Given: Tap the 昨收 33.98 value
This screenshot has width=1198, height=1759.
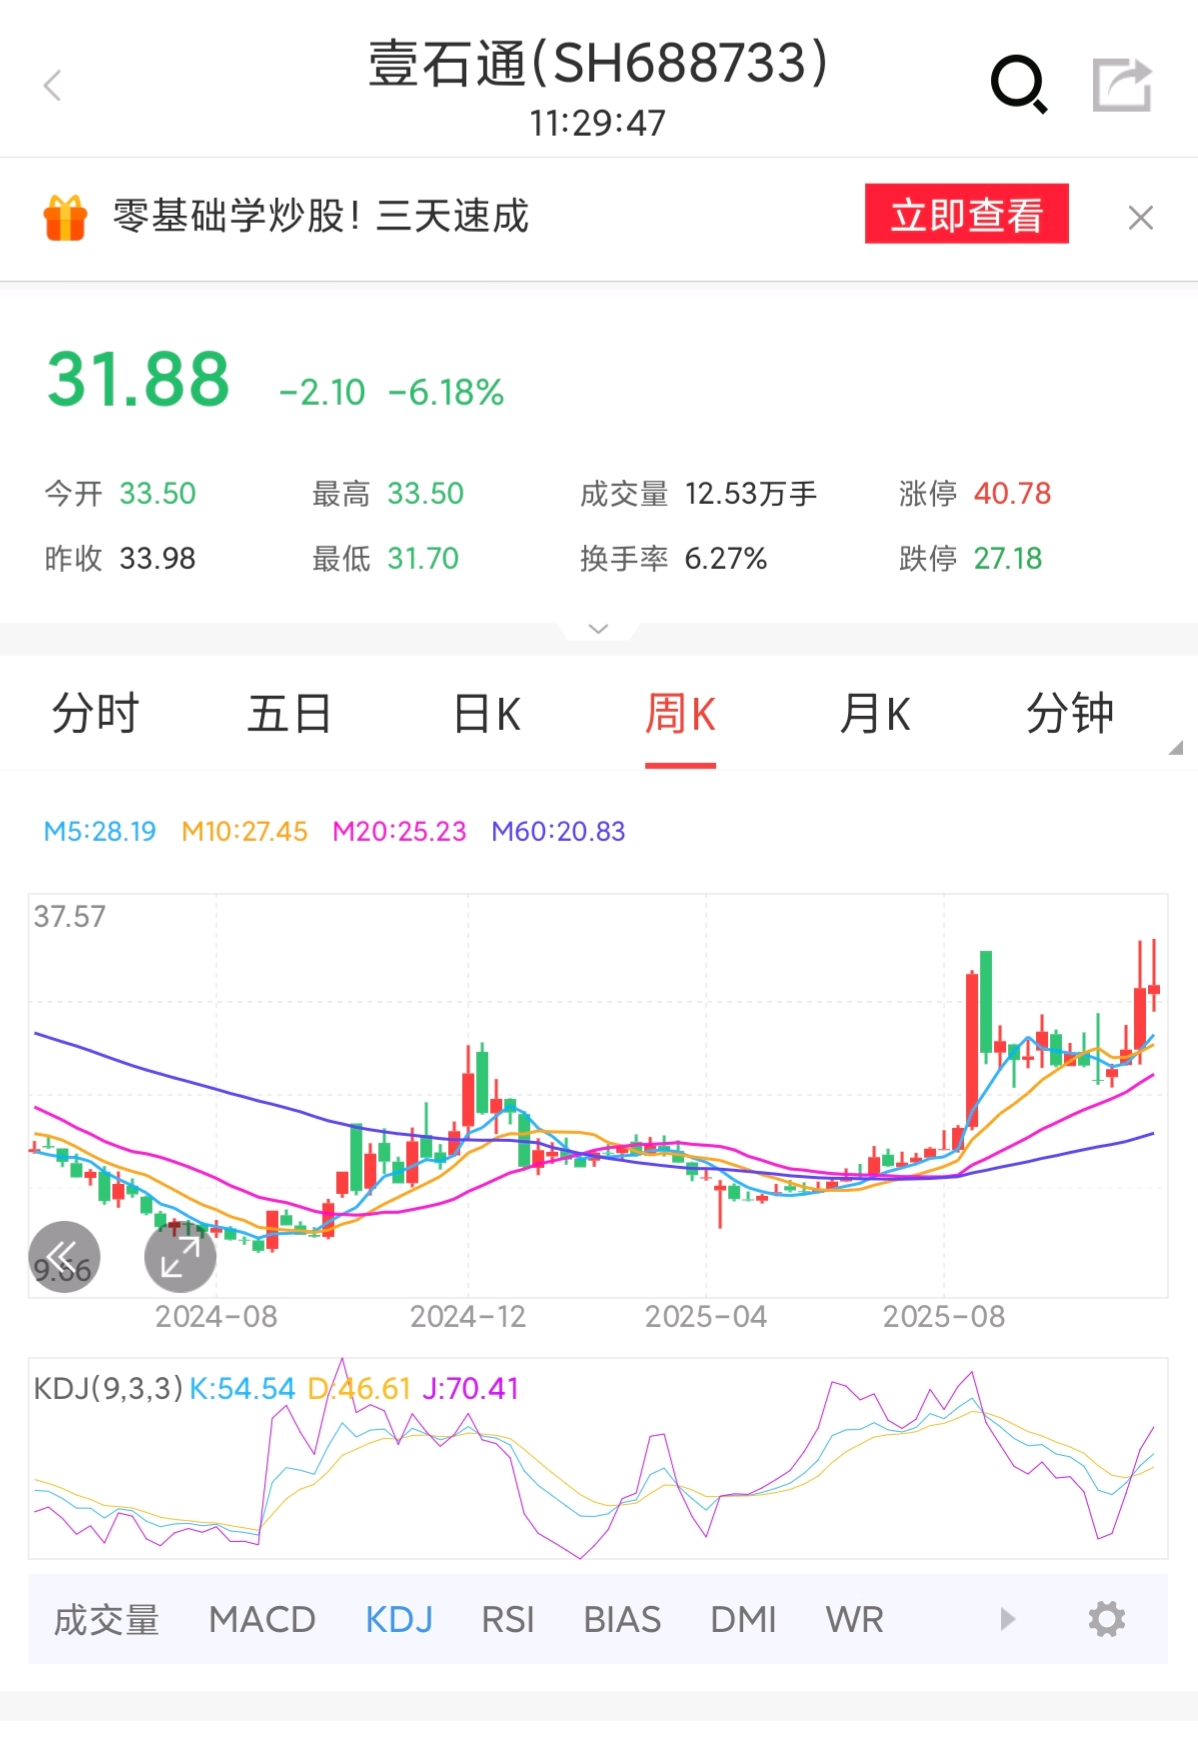Looking at the screenshot, I should (x=158, y=558).
